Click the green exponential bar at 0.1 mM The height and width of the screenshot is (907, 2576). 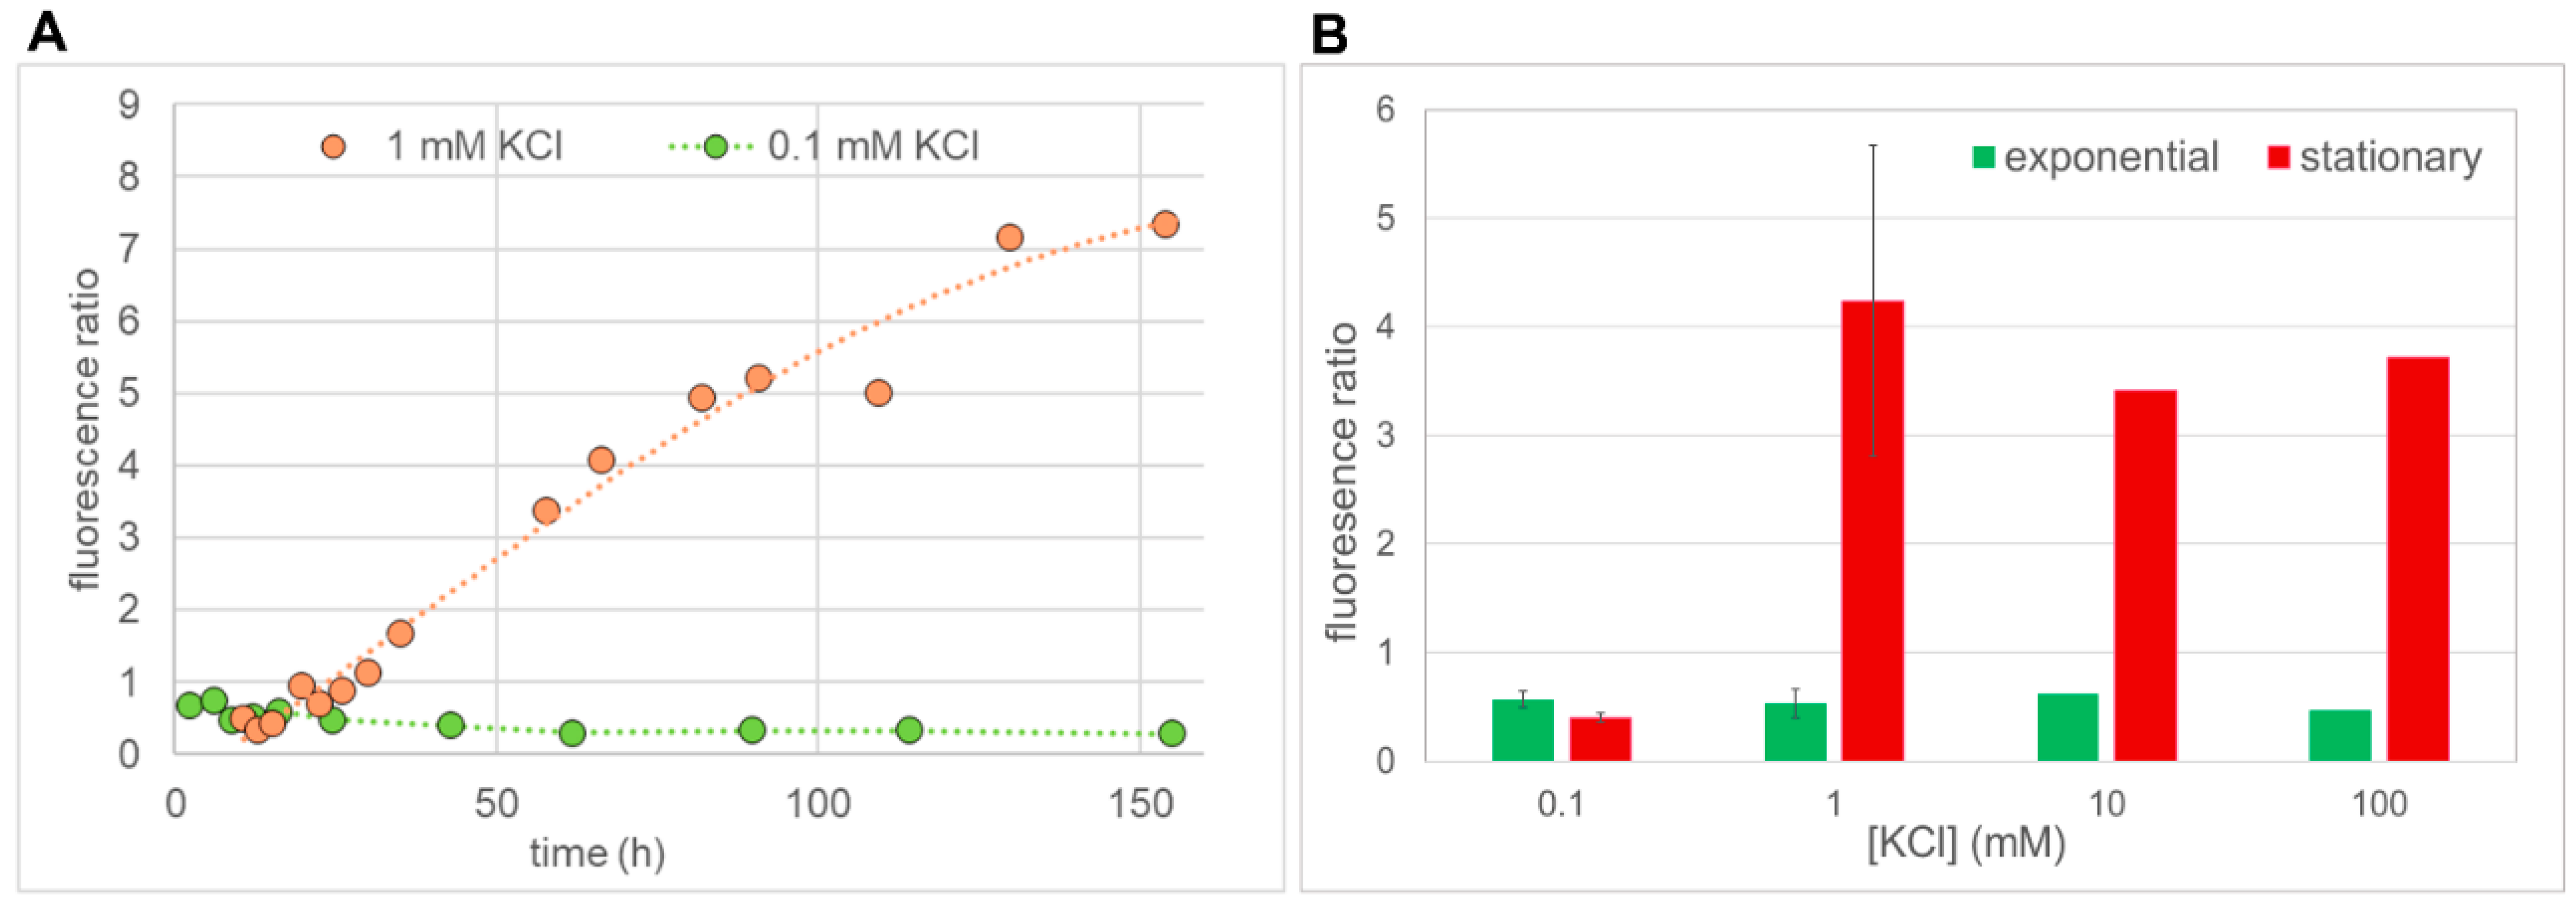point(1523,730)
